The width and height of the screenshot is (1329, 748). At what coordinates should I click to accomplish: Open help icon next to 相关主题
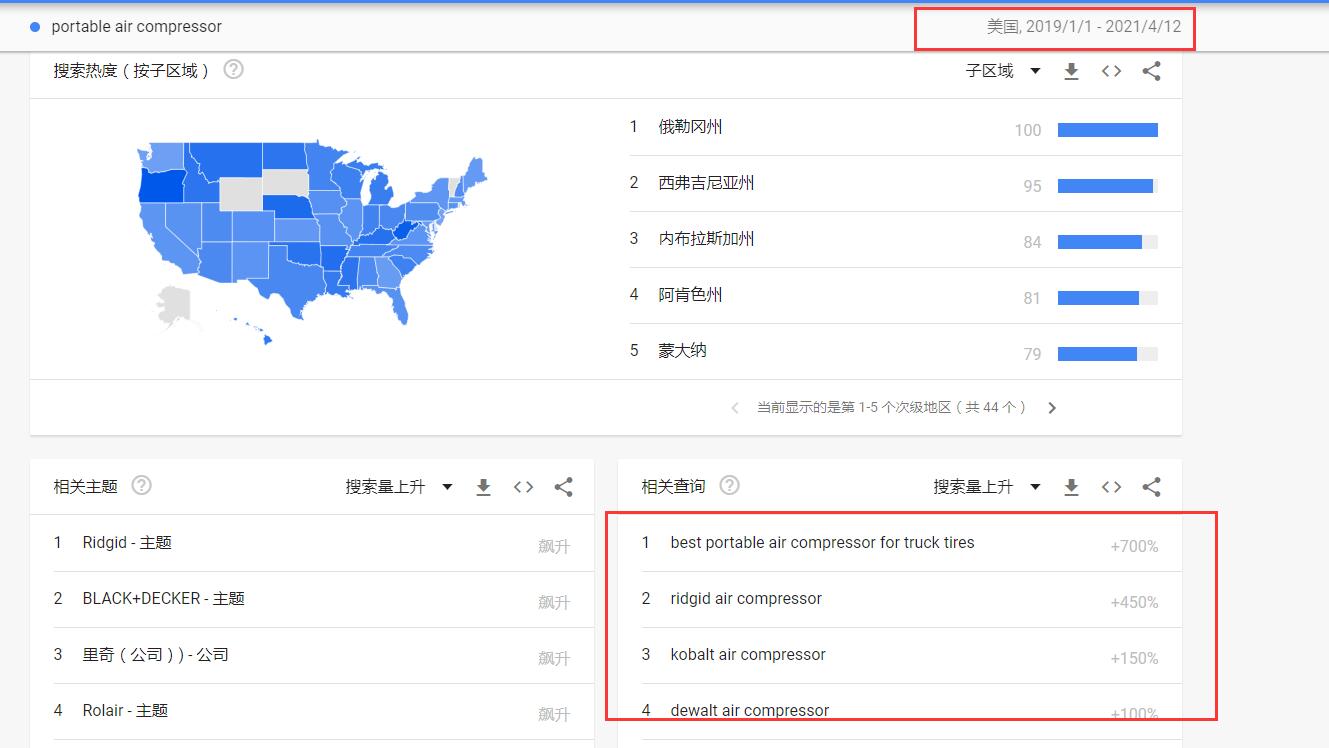142,486
